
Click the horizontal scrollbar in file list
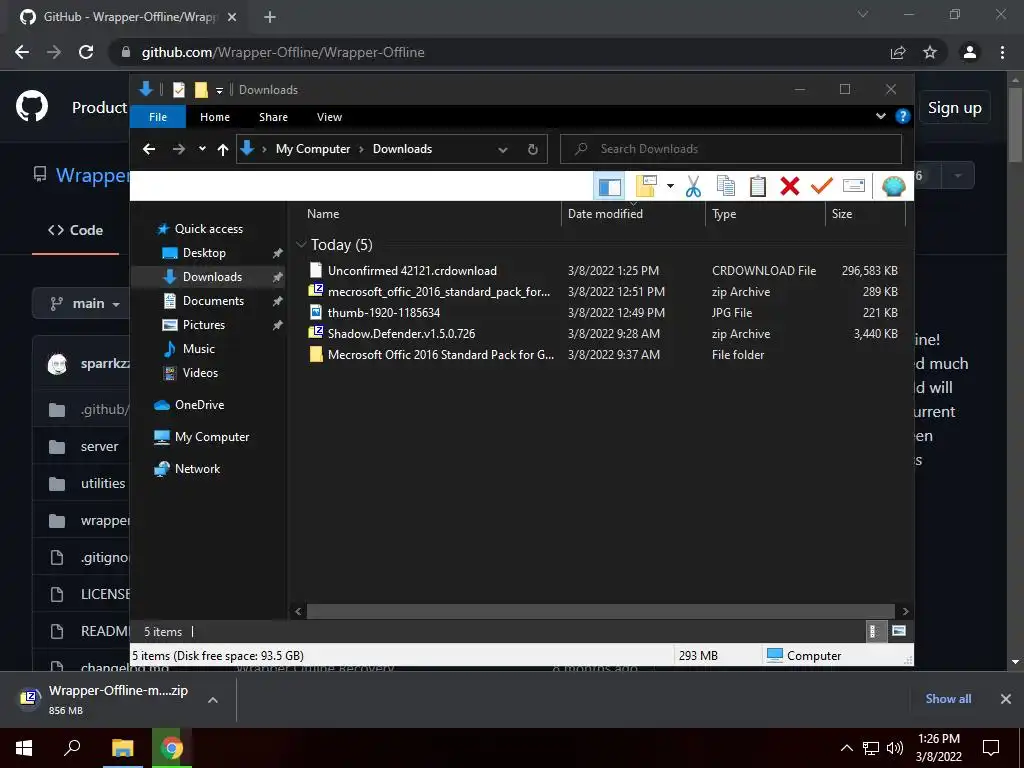600,611
